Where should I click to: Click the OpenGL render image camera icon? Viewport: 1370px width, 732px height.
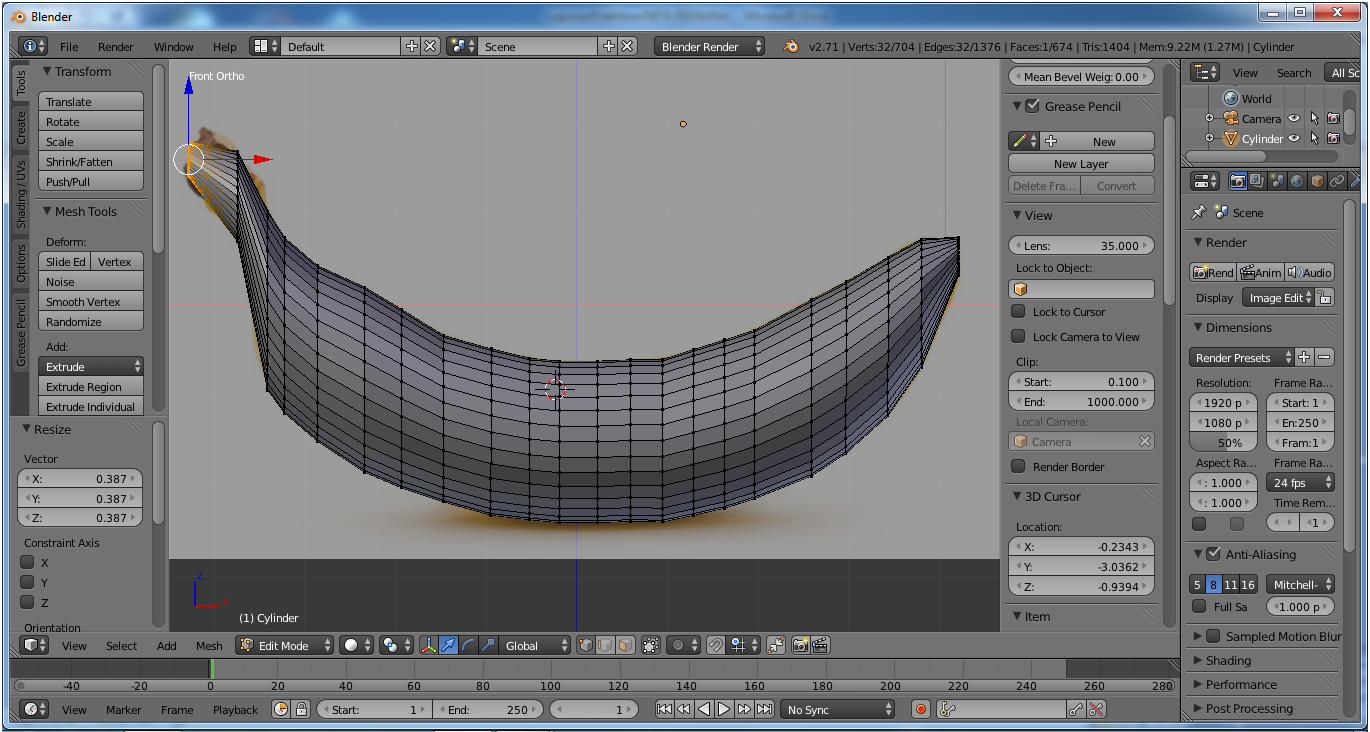800,645
